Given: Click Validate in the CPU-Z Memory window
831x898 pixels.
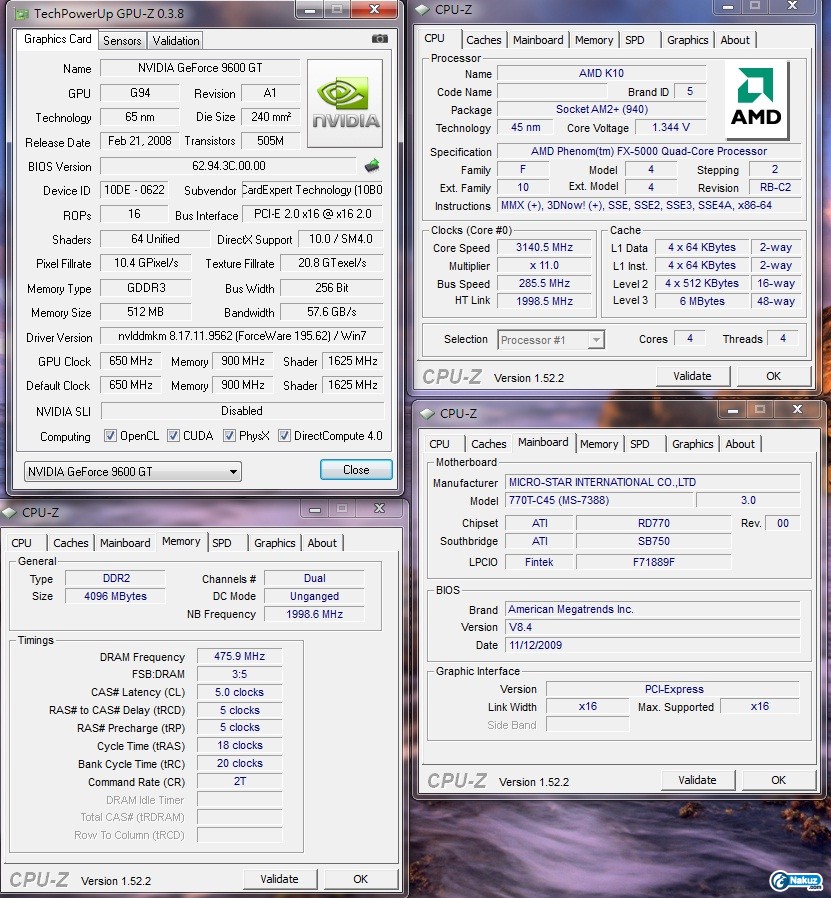Looking at the screenshot, I should (279, 879).
